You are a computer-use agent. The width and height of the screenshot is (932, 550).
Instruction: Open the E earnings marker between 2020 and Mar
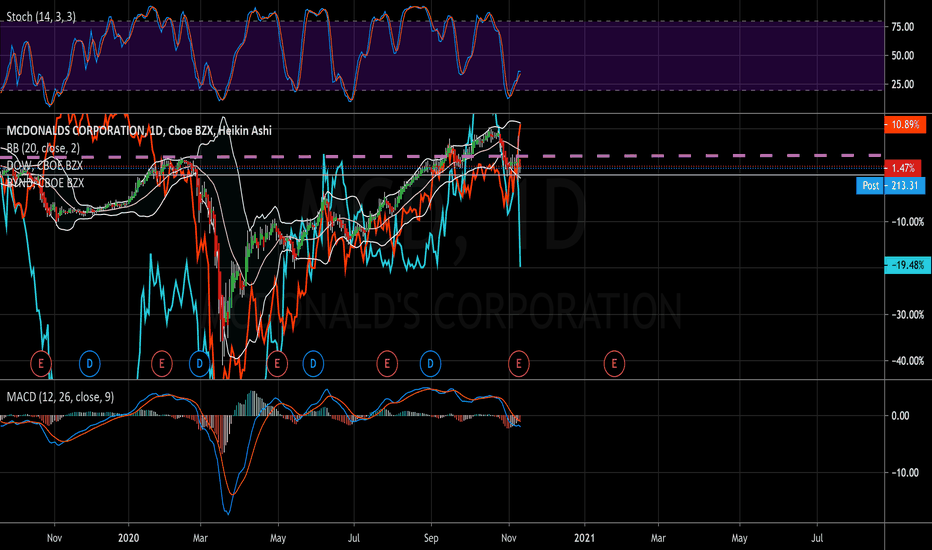tap(162, 363)
